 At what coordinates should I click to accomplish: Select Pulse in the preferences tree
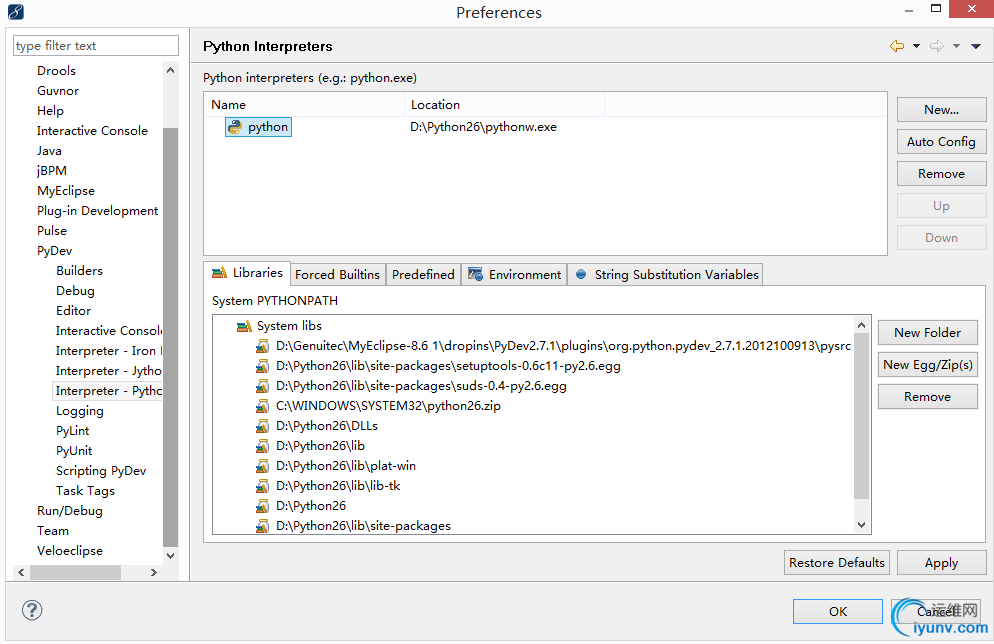click(51, 231)
